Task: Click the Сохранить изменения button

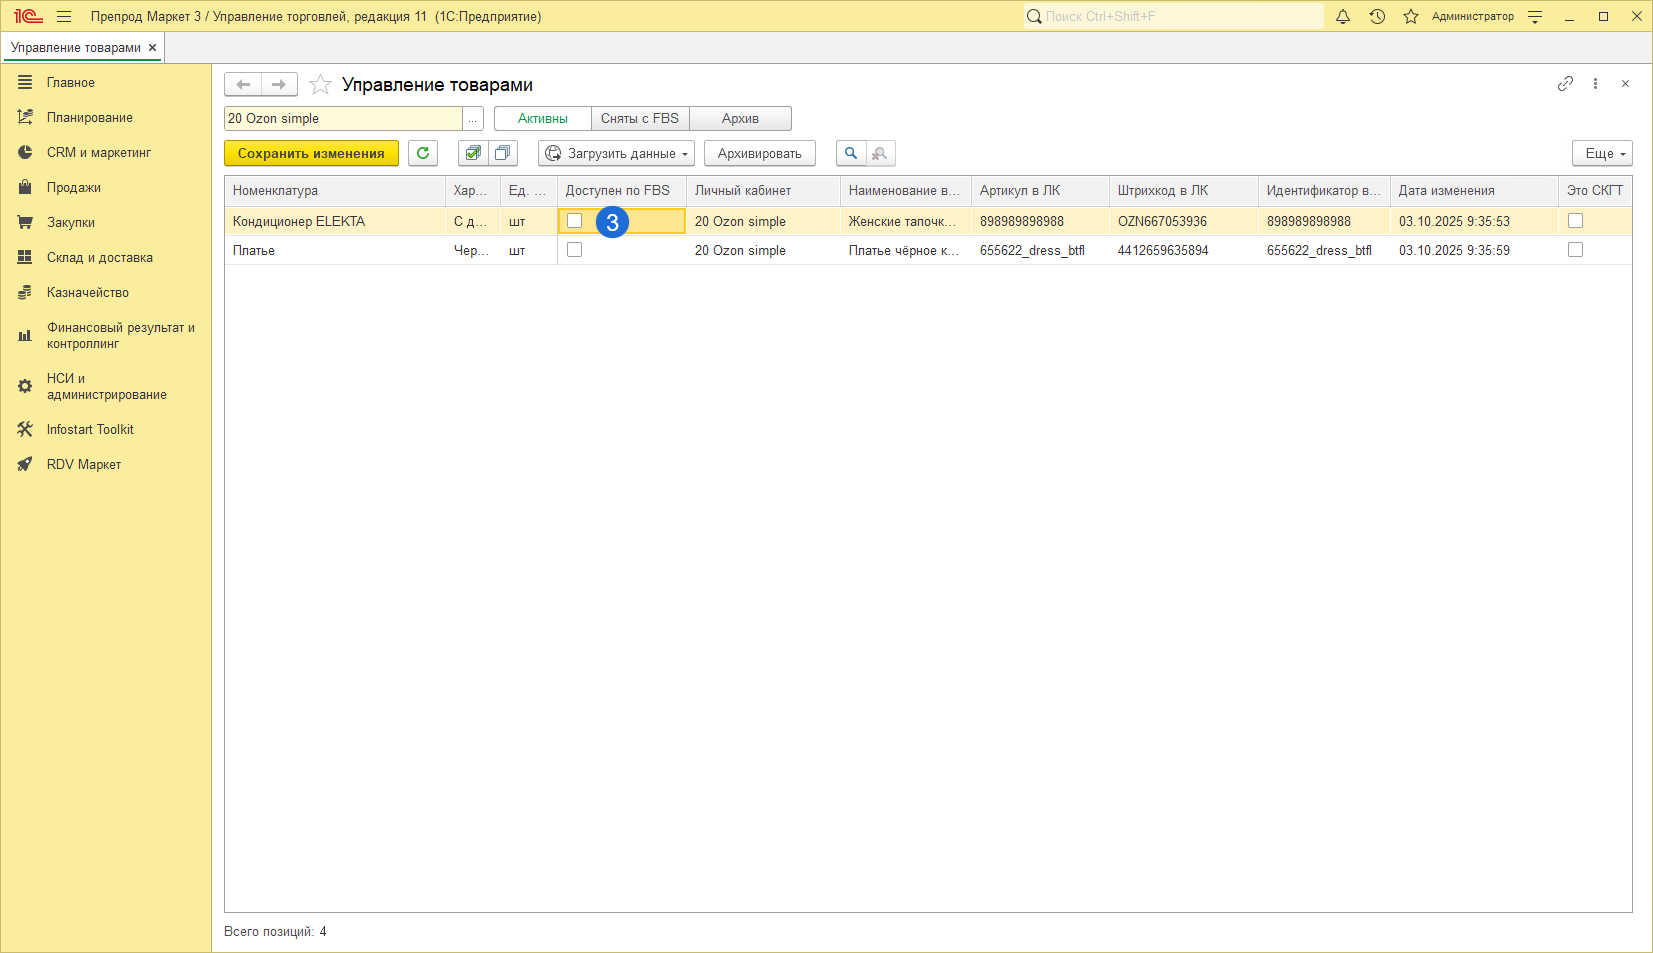Action: pyautogui.click(x=311, y=153)
